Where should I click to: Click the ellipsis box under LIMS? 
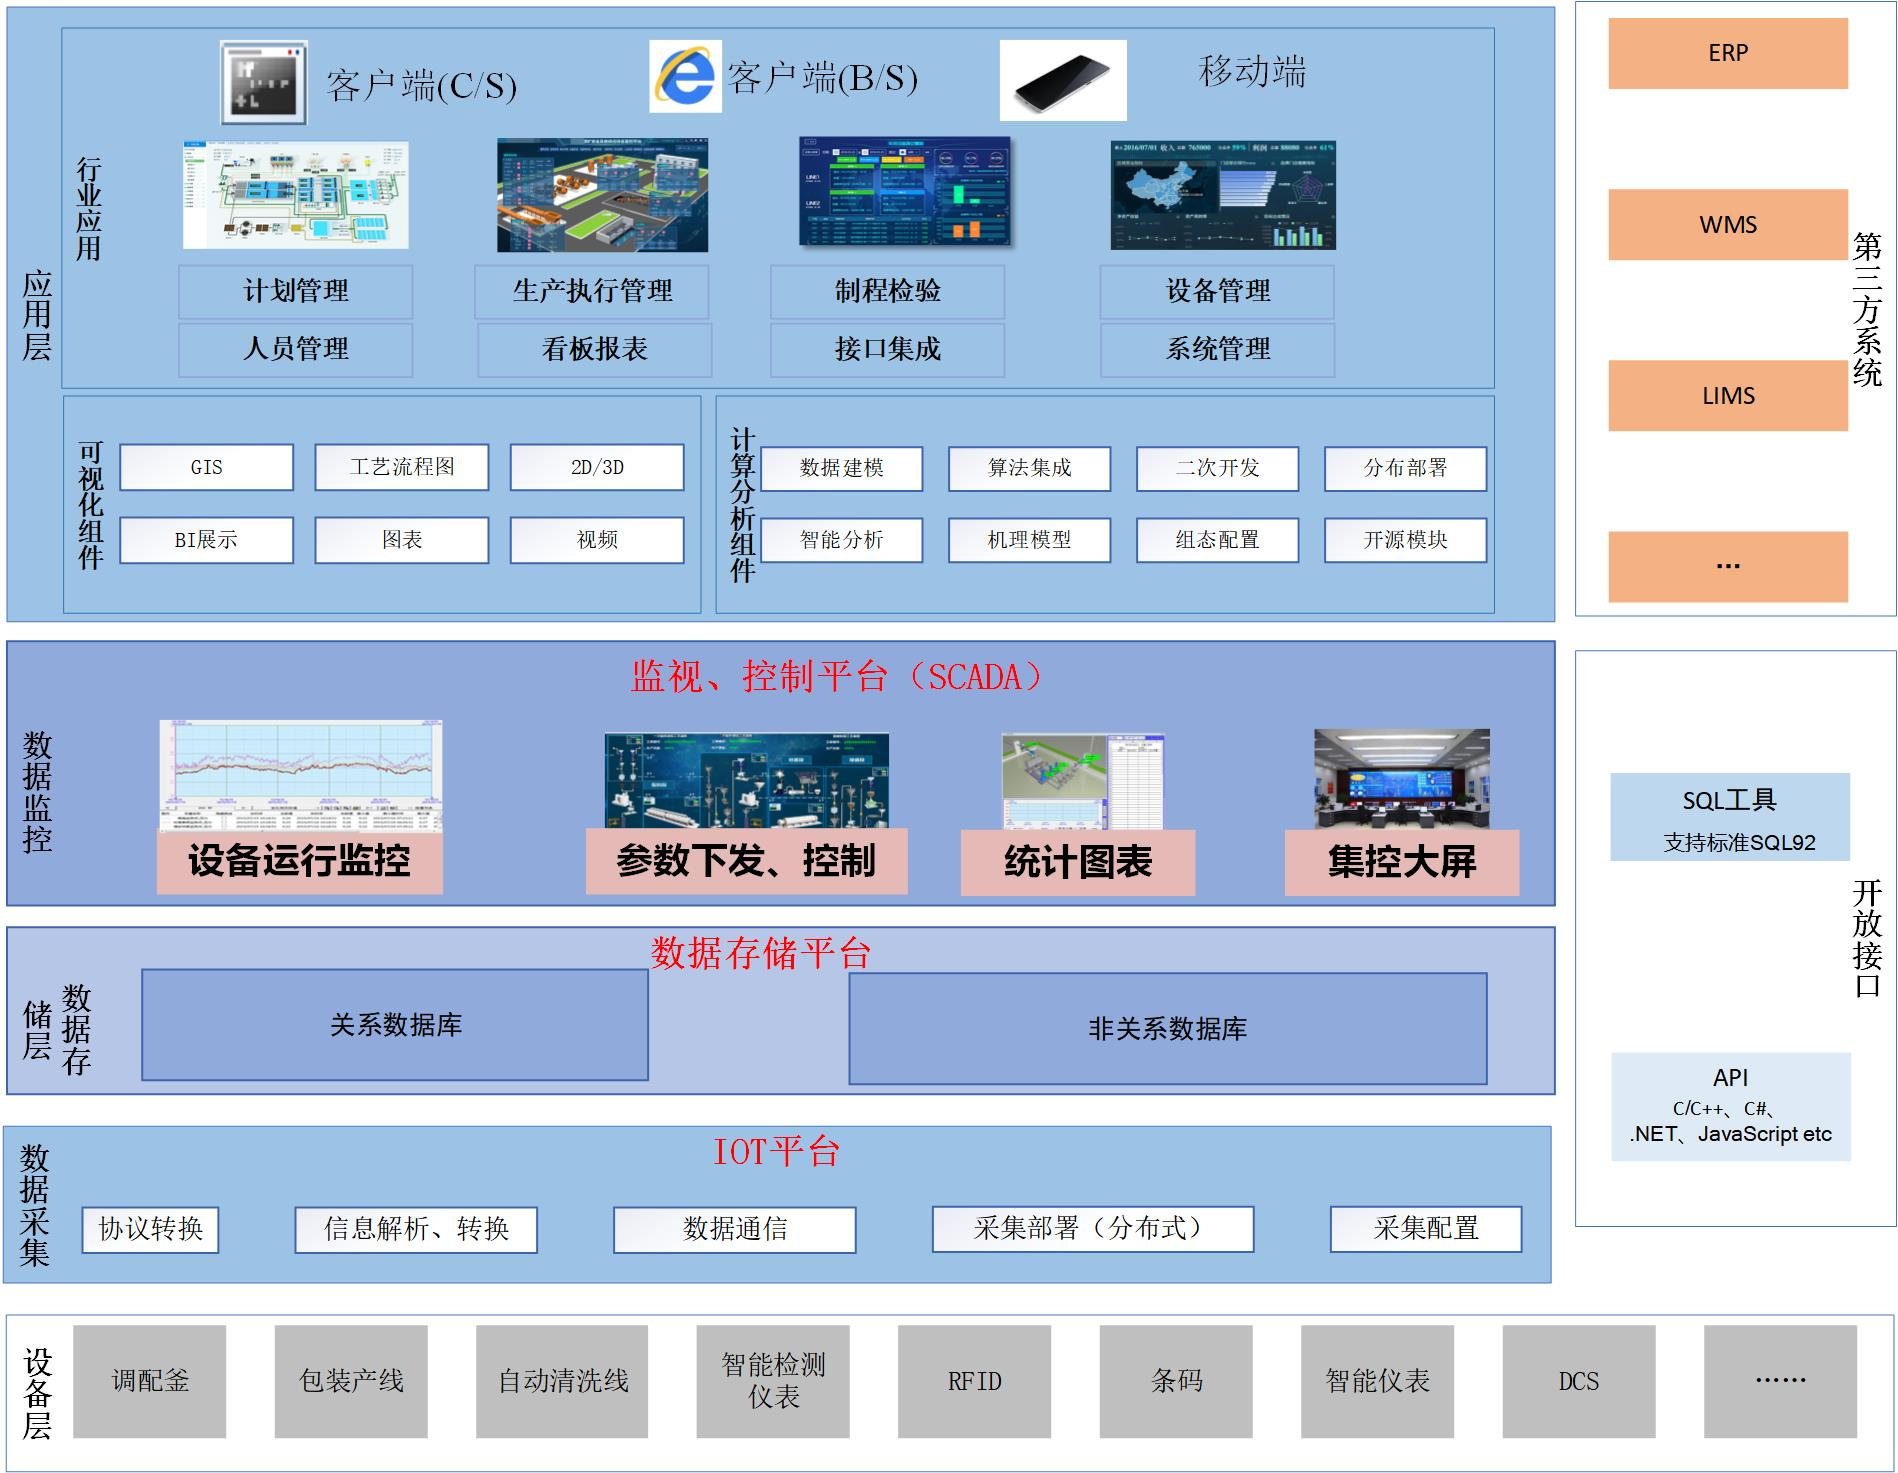(x=1728, y=567)
